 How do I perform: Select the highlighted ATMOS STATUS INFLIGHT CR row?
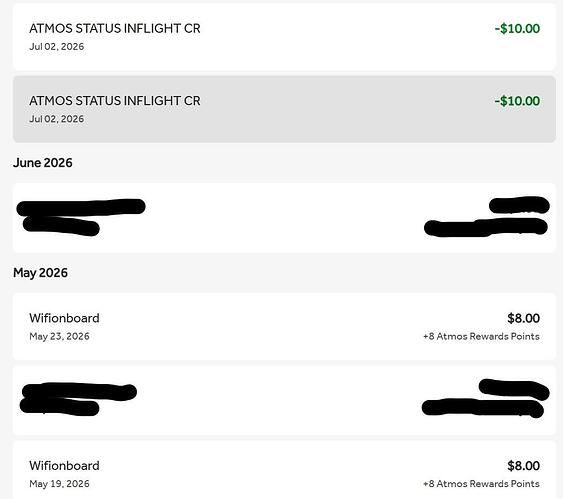point(284,109)
